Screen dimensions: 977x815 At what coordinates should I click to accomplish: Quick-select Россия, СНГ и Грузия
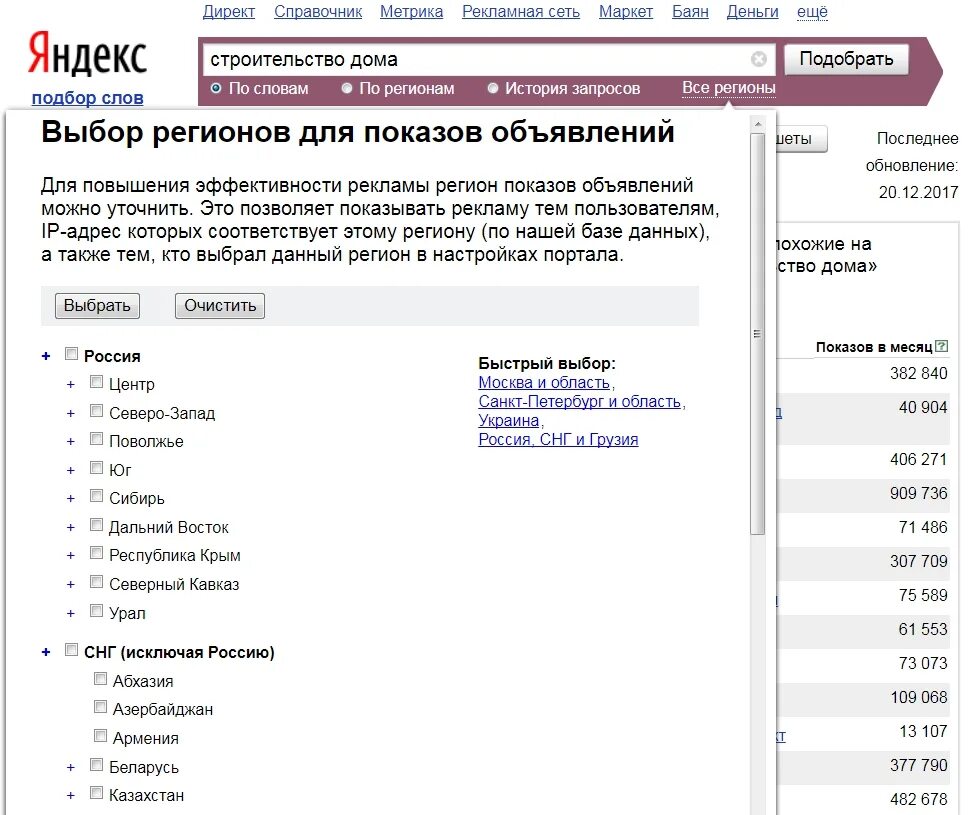pos(558,439)
